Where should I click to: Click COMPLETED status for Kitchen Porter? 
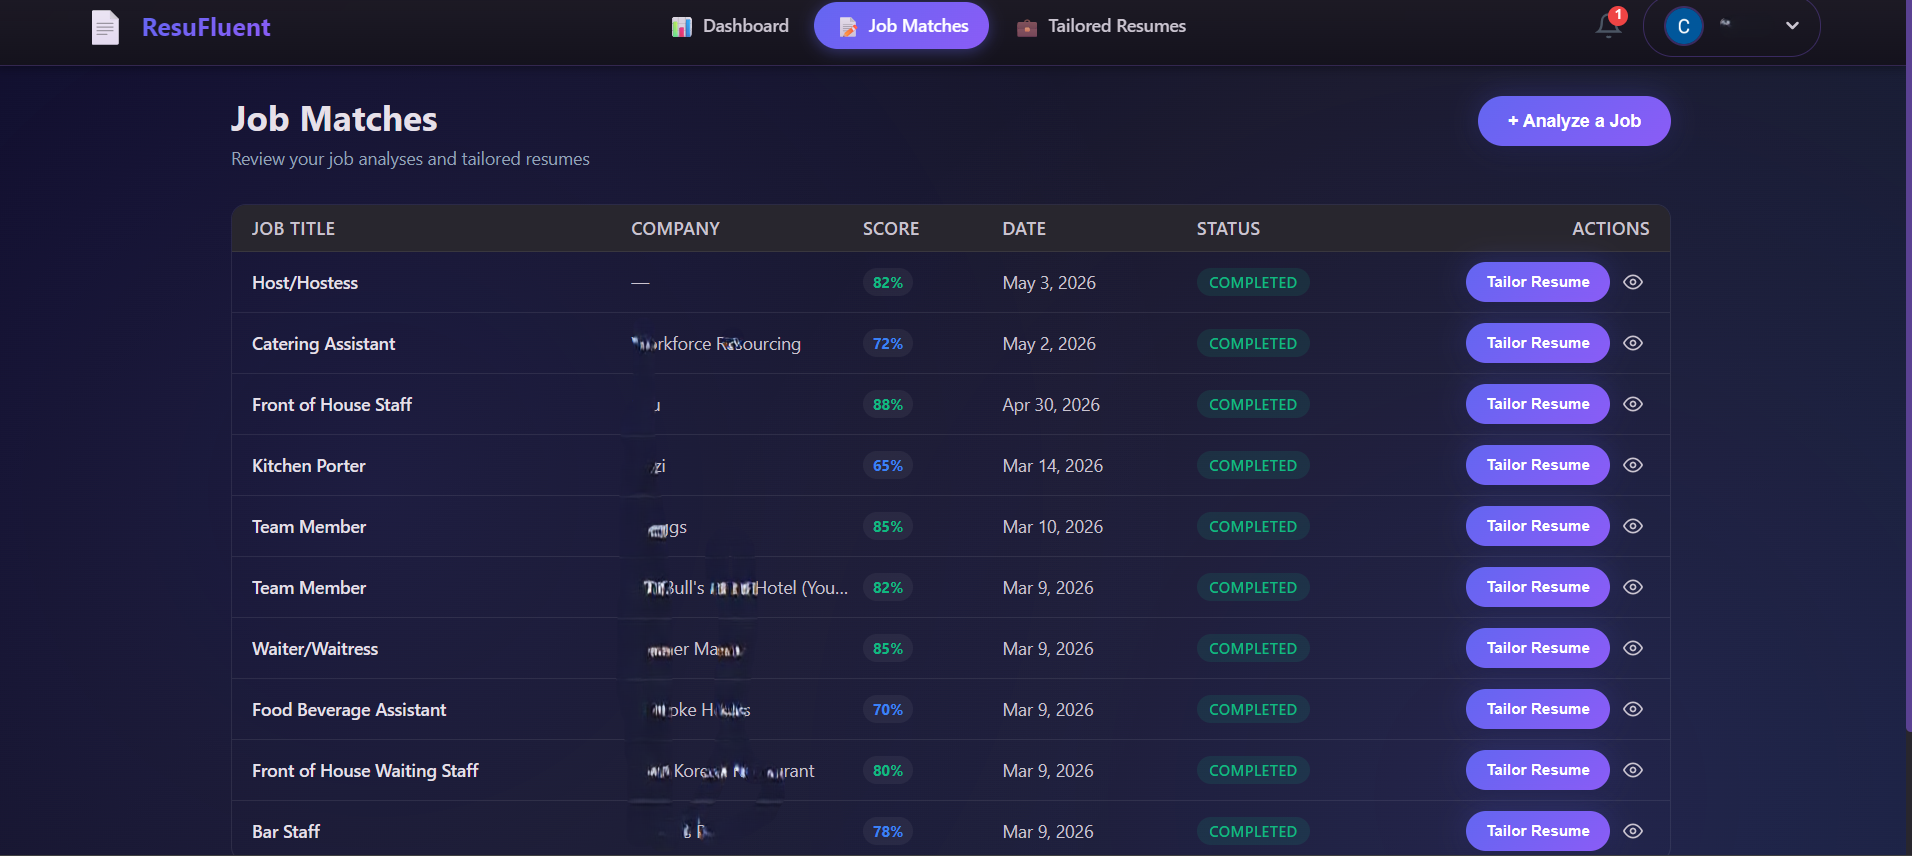click(1253, 466)
